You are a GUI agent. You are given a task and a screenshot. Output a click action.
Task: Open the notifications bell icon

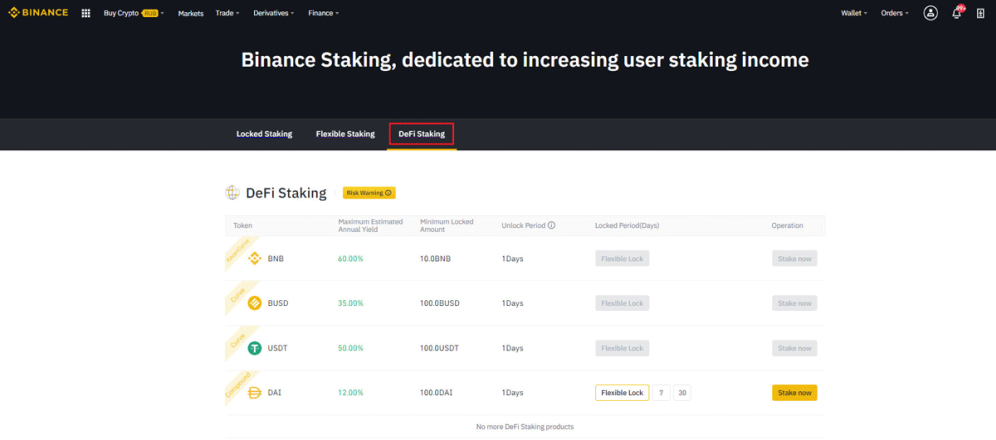[x=957, y=13]
